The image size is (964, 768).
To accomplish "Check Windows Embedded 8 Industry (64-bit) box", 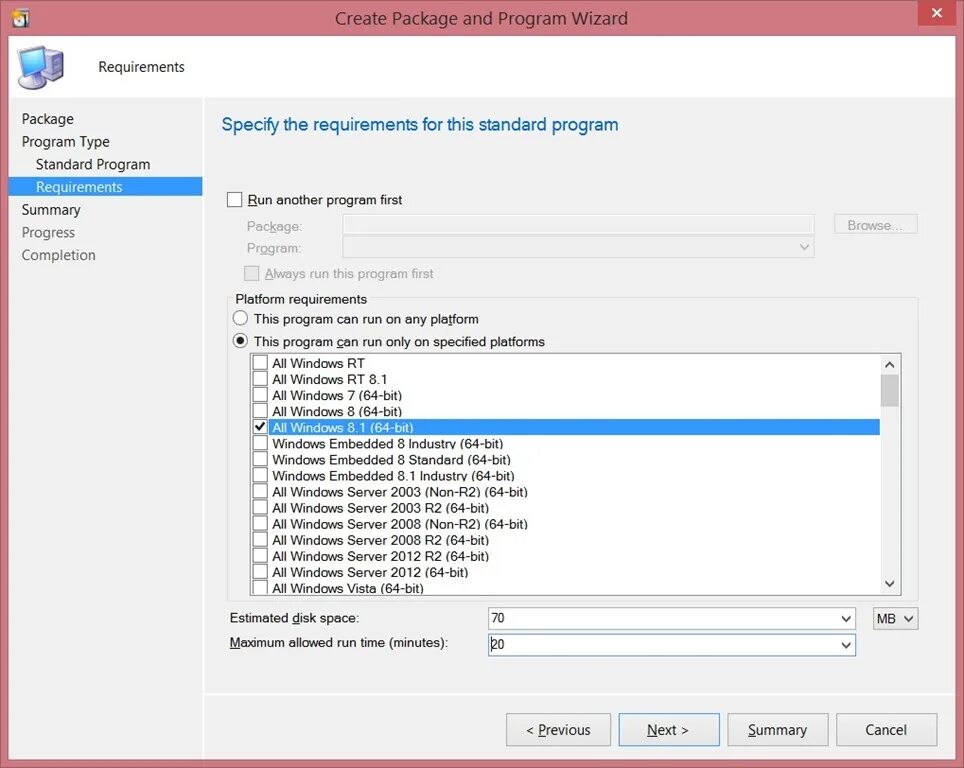I will click(x=260, y=443).
